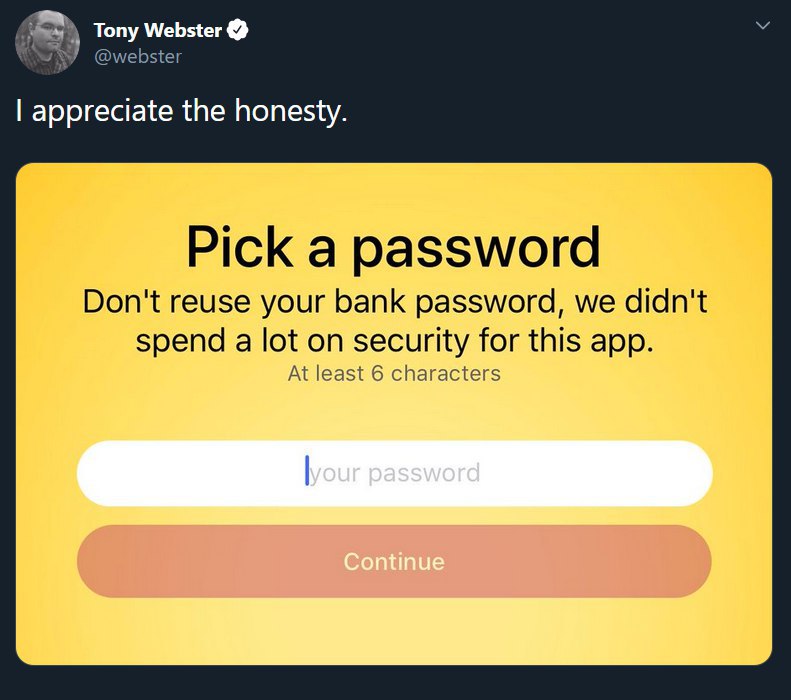The width and height of the screenshot is (791, 700).
Task: Place the cursor at the blue text caret
Action: tap(307, 471)
